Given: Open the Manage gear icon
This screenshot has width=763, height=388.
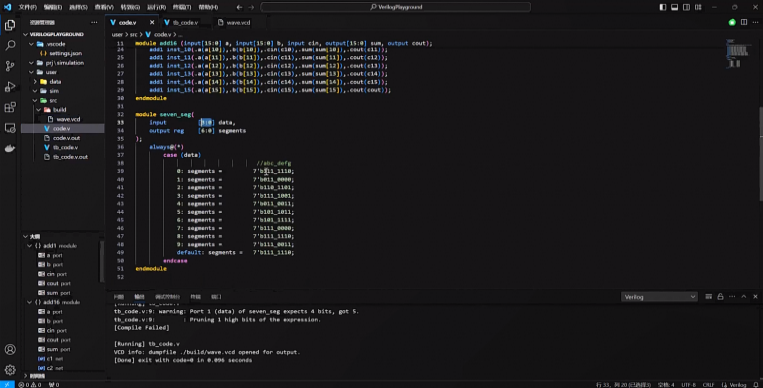Looking at the screenshot, I should pyautogui.click(x=10, y=370).
